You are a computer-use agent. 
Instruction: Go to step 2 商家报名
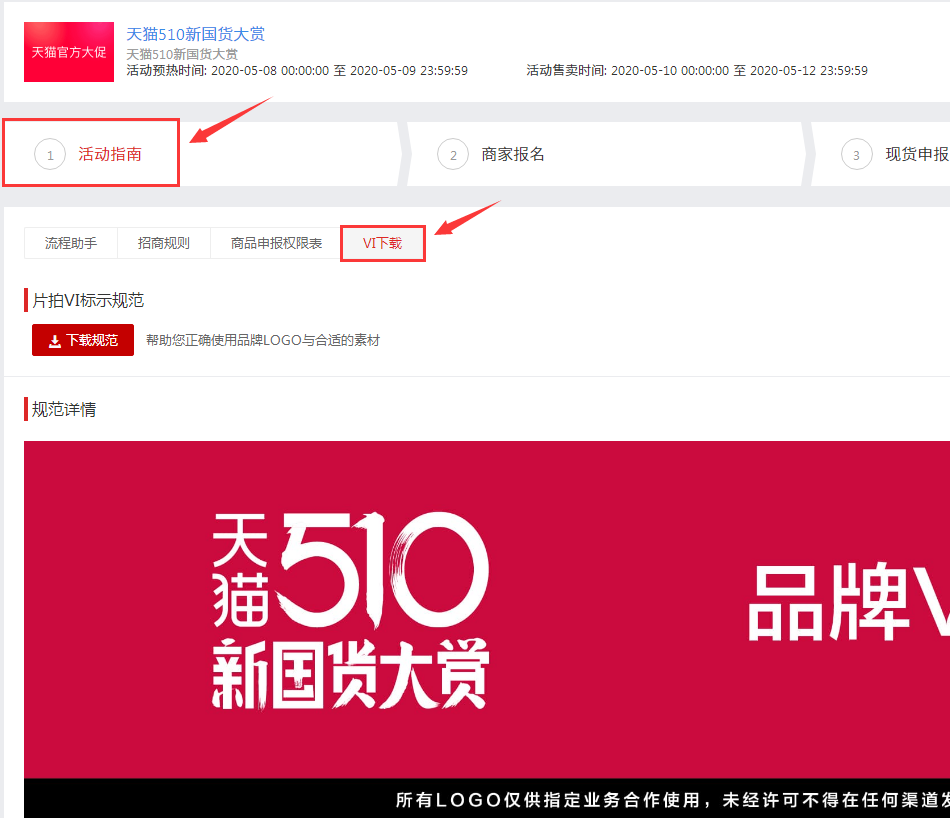coord(513,154)
